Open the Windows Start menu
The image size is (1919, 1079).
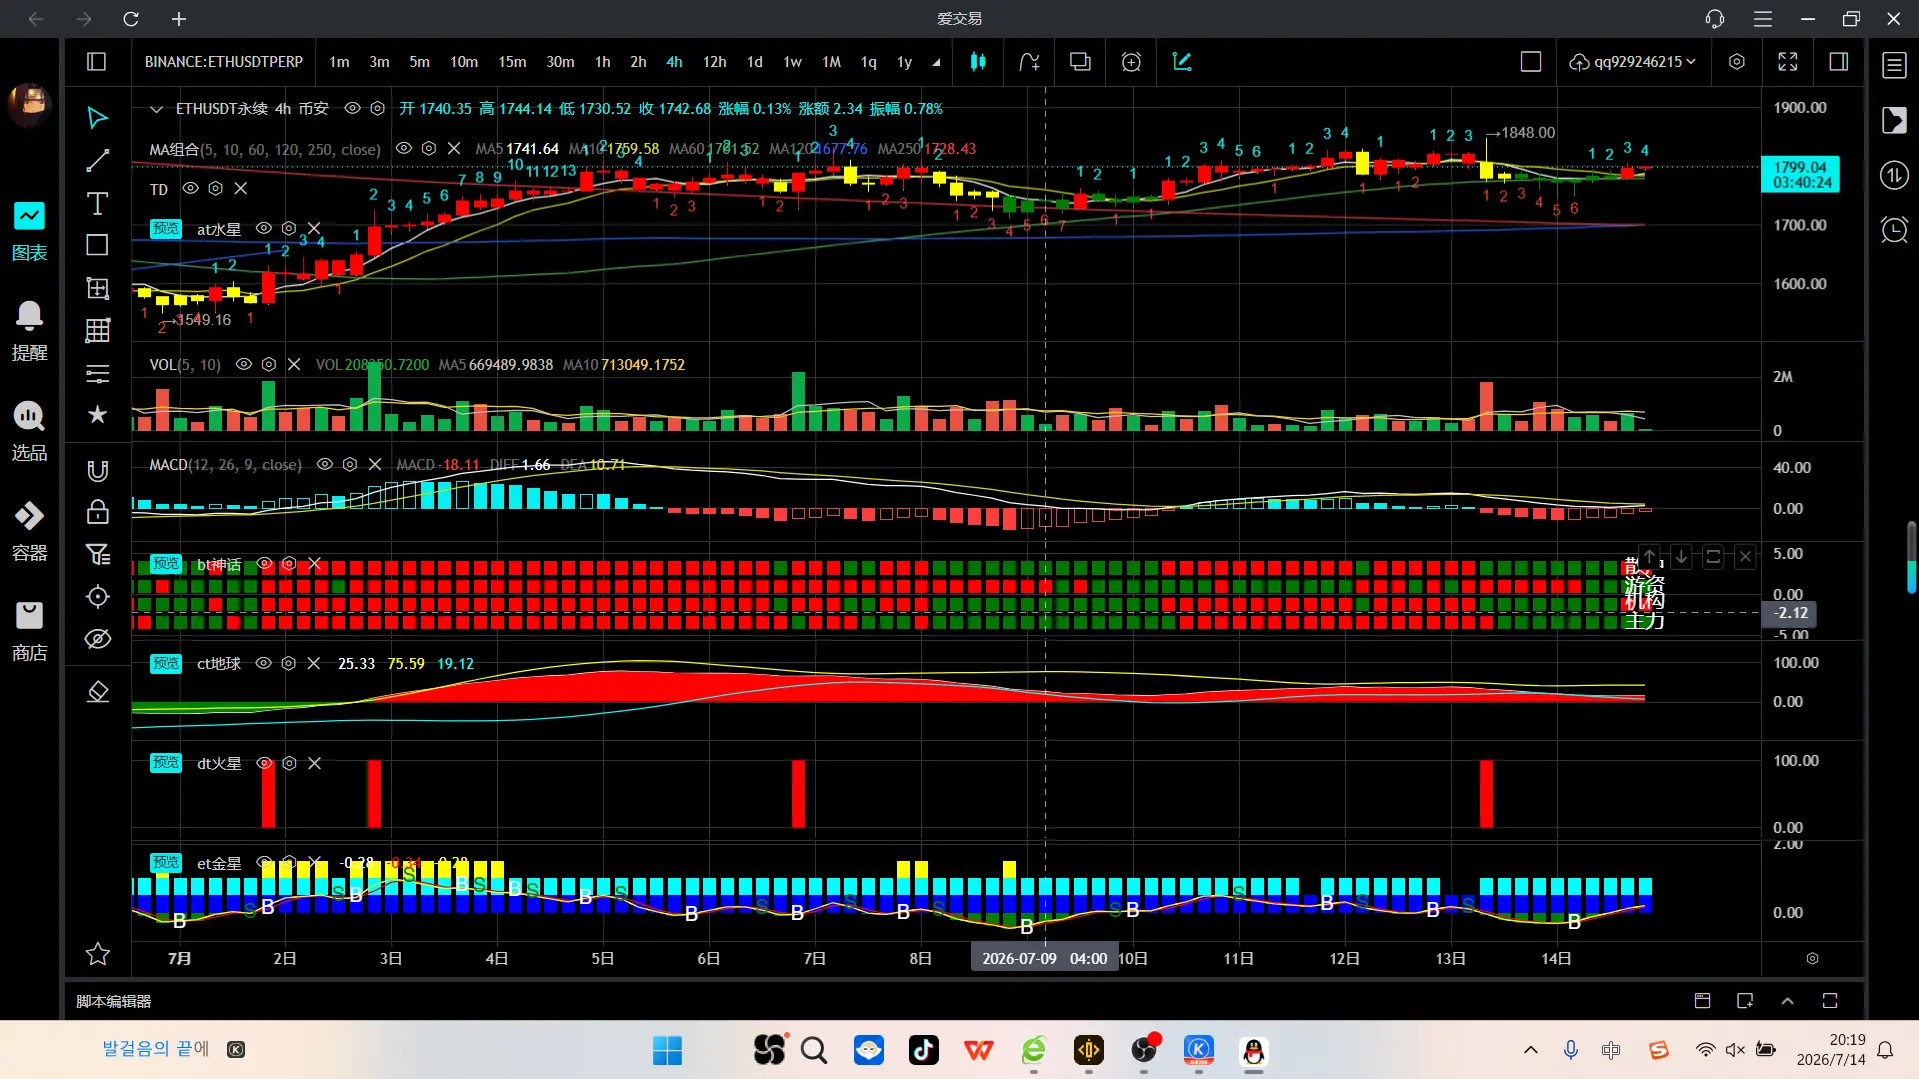point(667,1050)
